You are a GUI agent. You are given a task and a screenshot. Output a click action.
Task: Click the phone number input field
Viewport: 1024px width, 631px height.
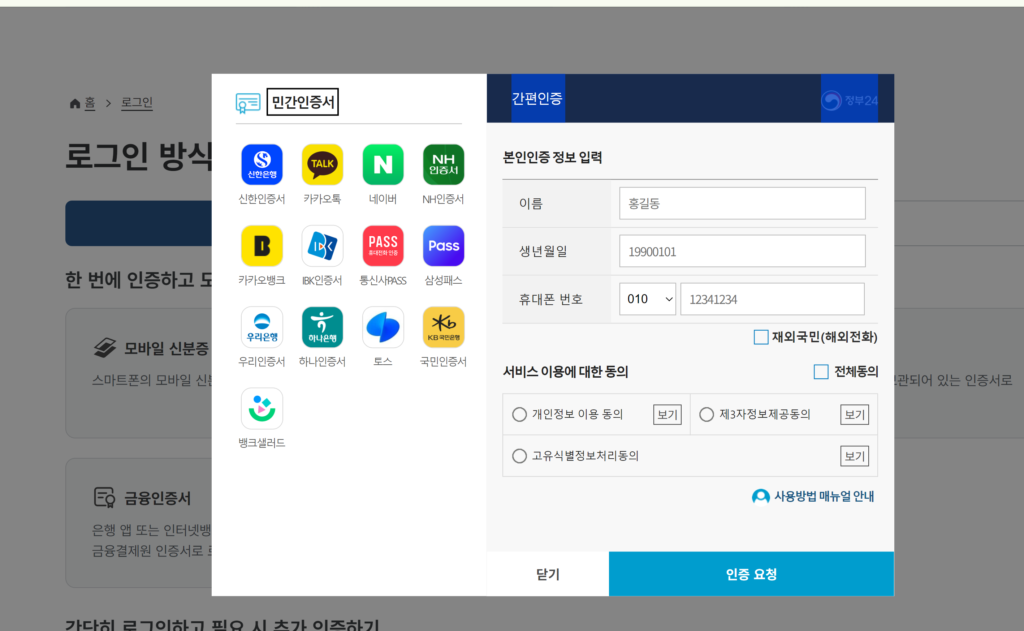[x=772, y=299]
